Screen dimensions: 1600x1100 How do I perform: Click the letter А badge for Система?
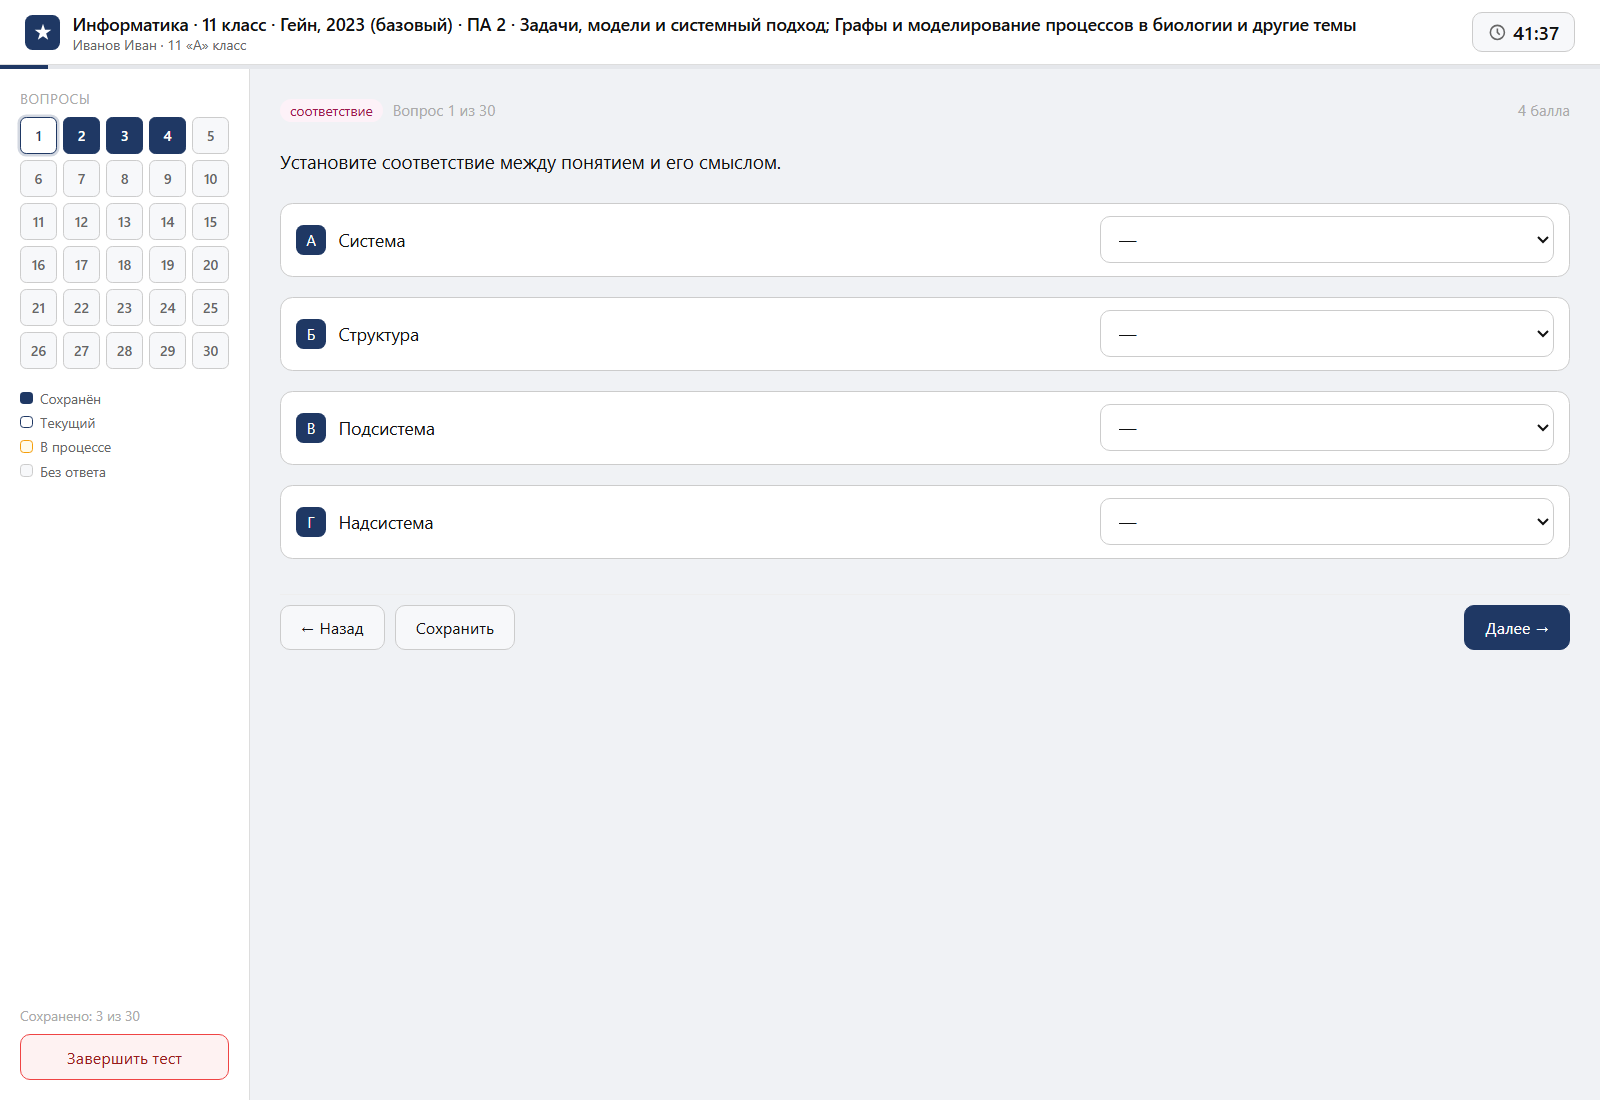[311, 240]
